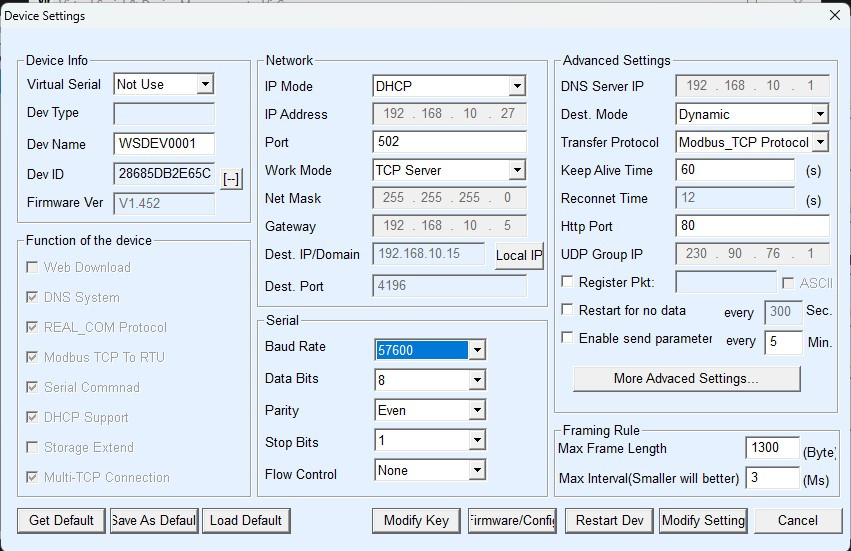Expand the Dest. Mode dropdown
This screenshot has width=851, height=551.
(820, 115)
